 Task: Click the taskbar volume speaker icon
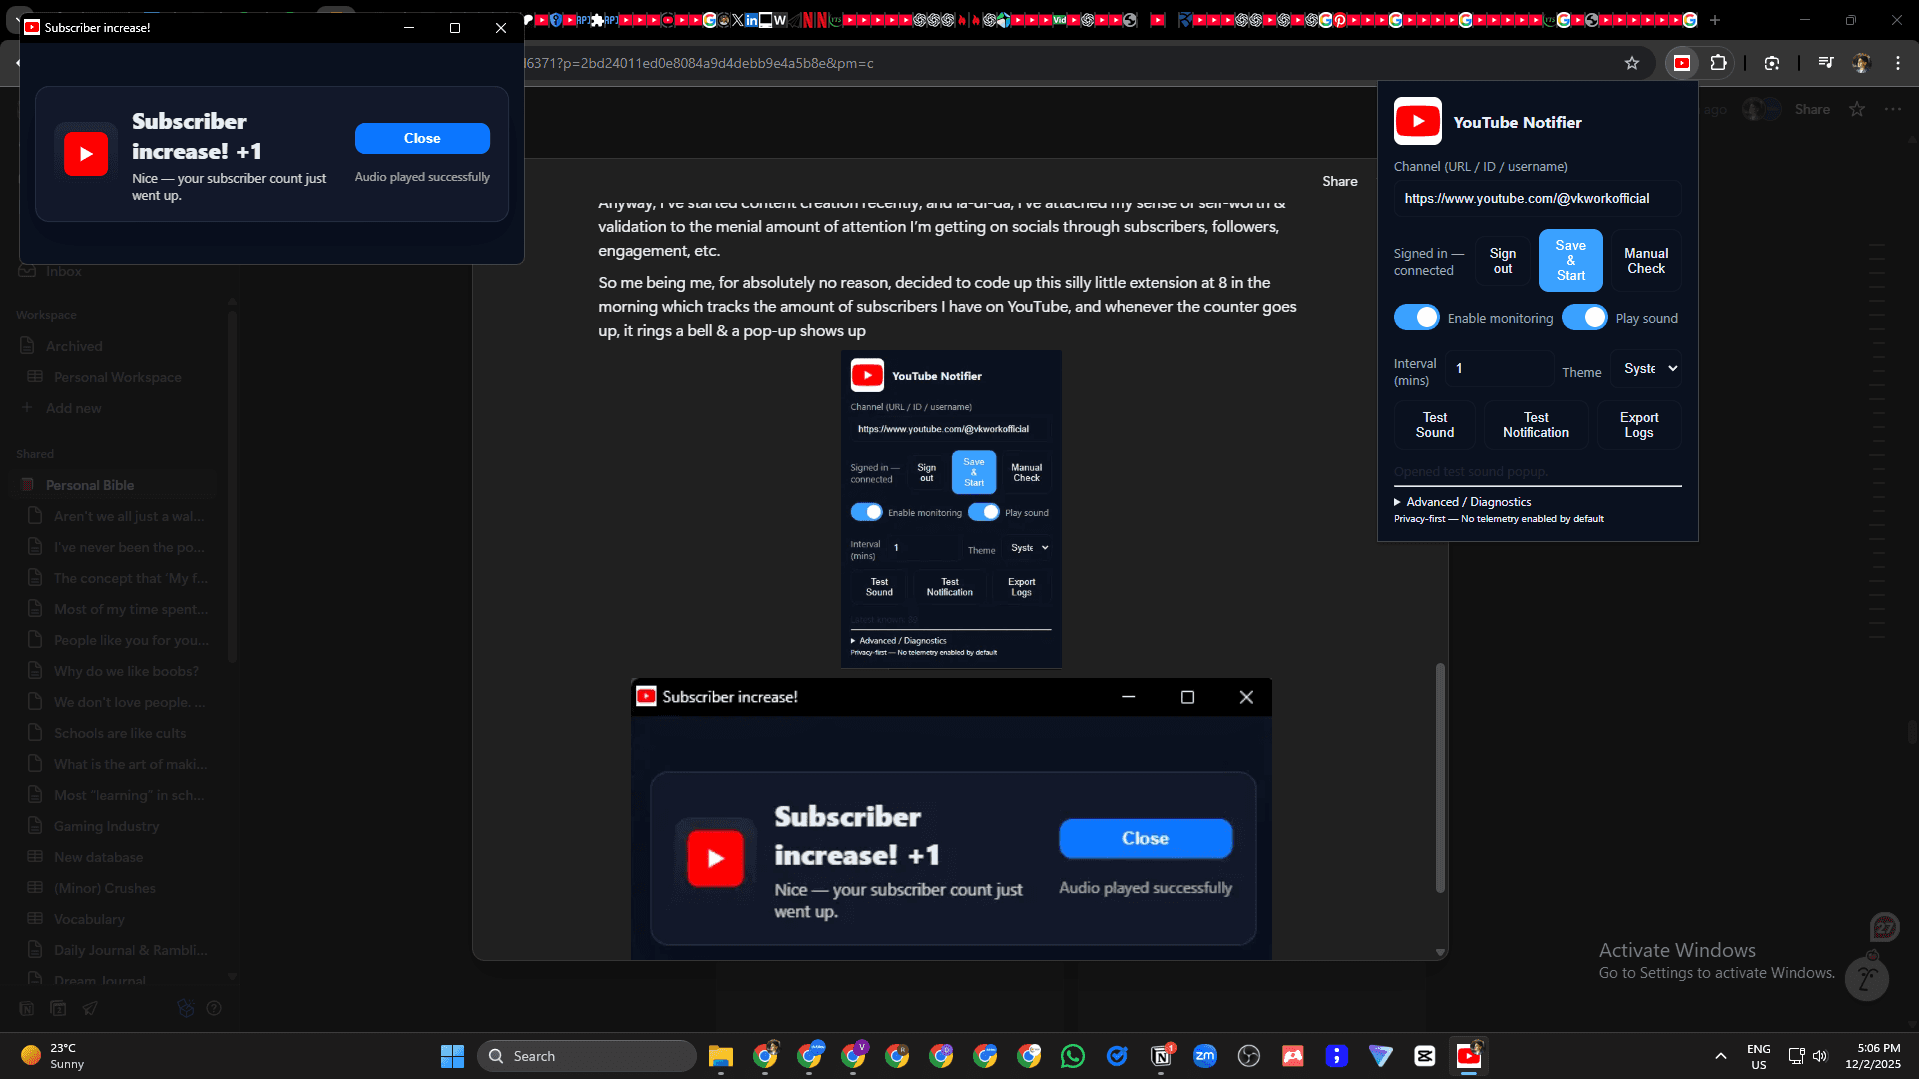[1820, 1056]
